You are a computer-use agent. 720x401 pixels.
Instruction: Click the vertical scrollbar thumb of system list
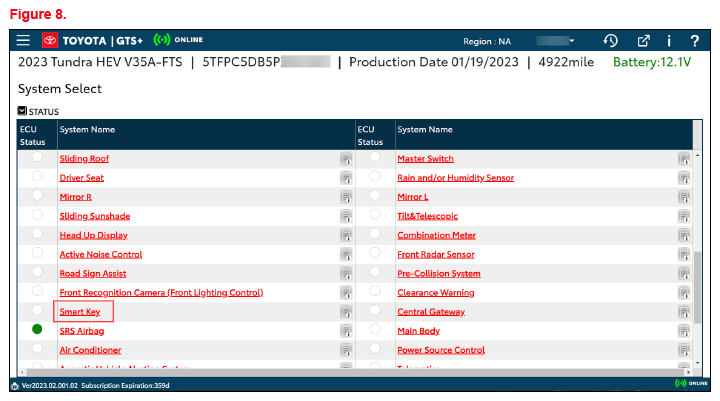click(698, 287)
